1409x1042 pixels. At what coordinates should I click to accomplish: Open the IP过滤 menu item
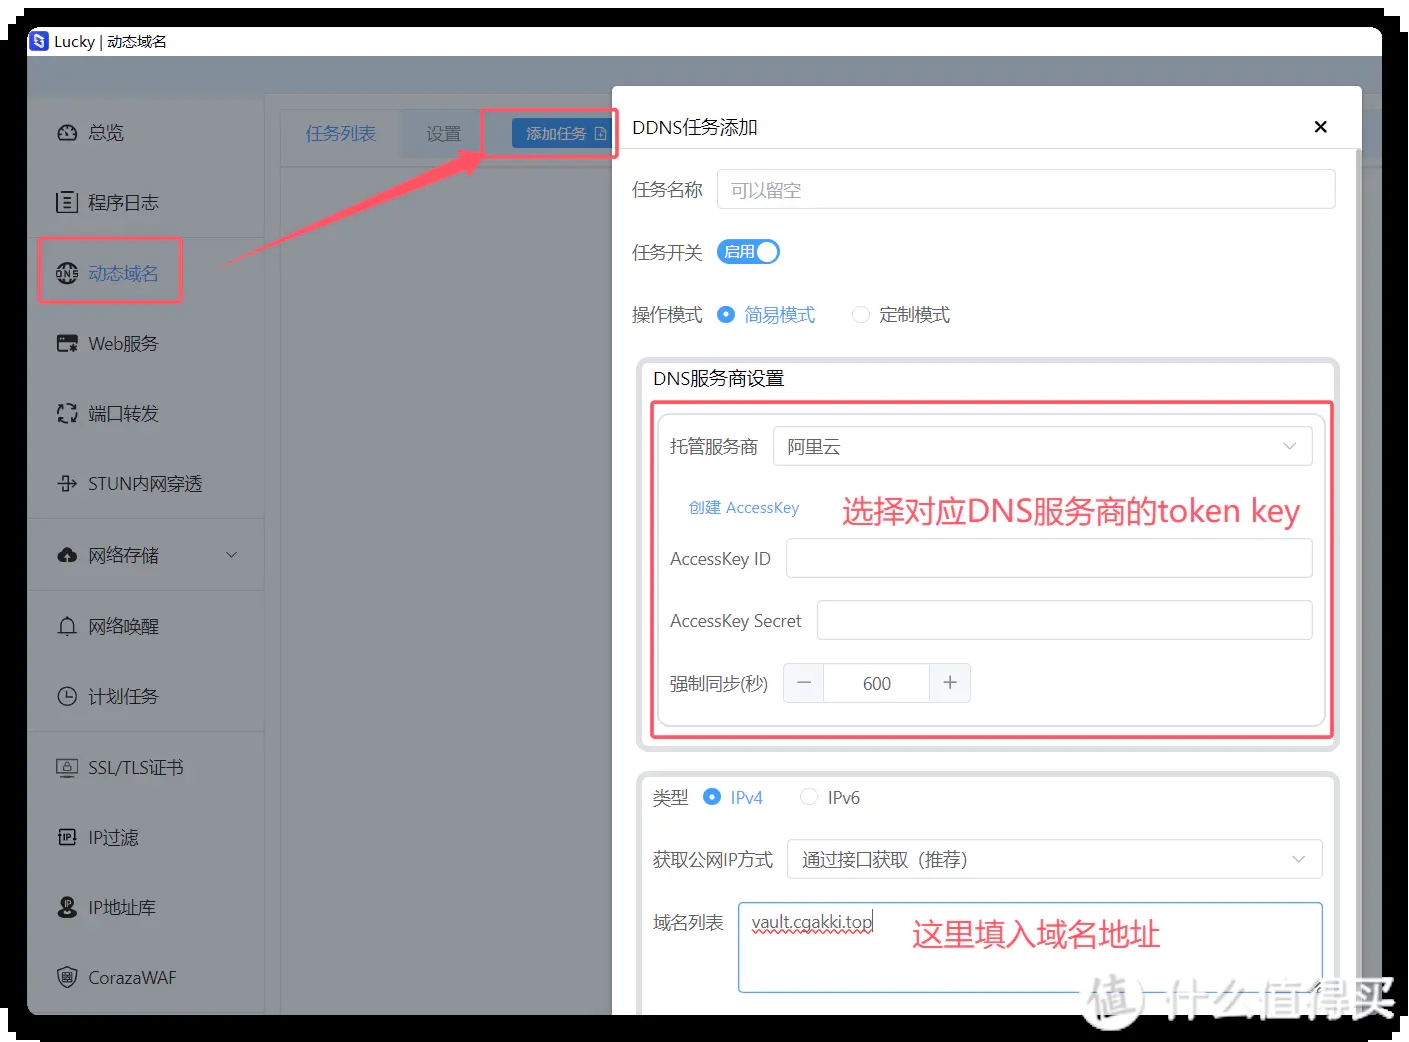[146, 838]
